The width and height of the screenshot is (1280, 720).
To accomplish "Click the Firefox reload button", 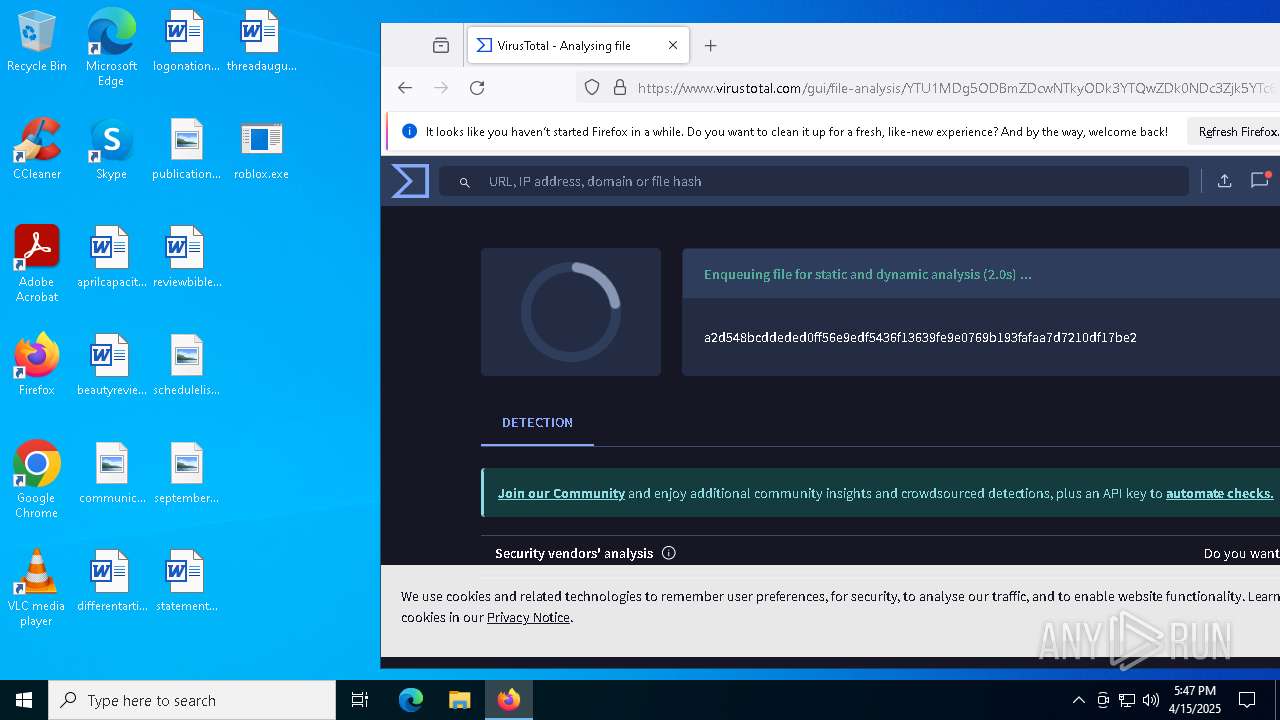I will click(x=477, y=88).
